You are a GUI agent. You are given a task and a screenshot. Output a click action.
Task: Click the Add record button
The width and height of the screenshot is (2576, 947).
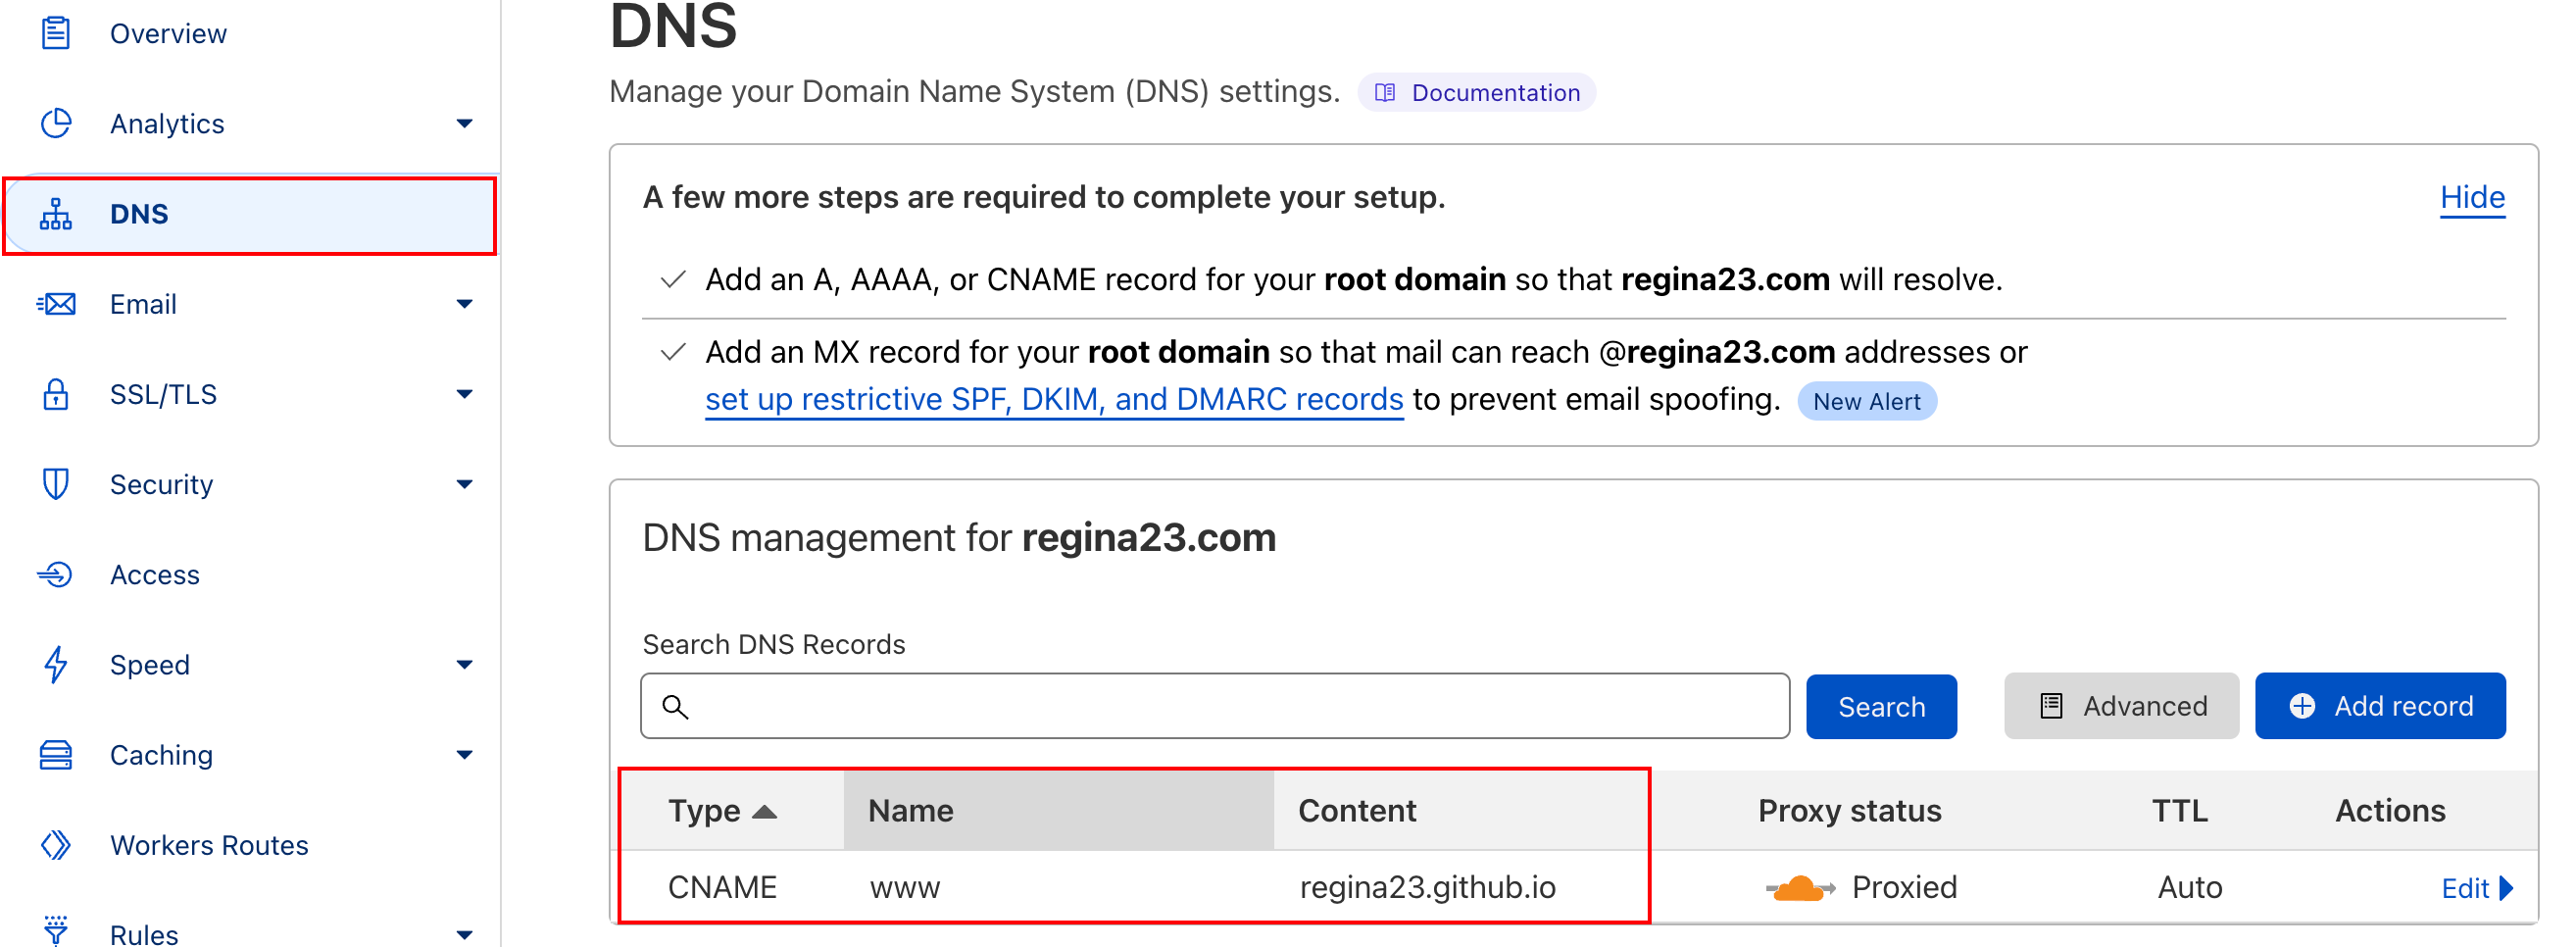pyautogui.click(x=2380, y=706)
